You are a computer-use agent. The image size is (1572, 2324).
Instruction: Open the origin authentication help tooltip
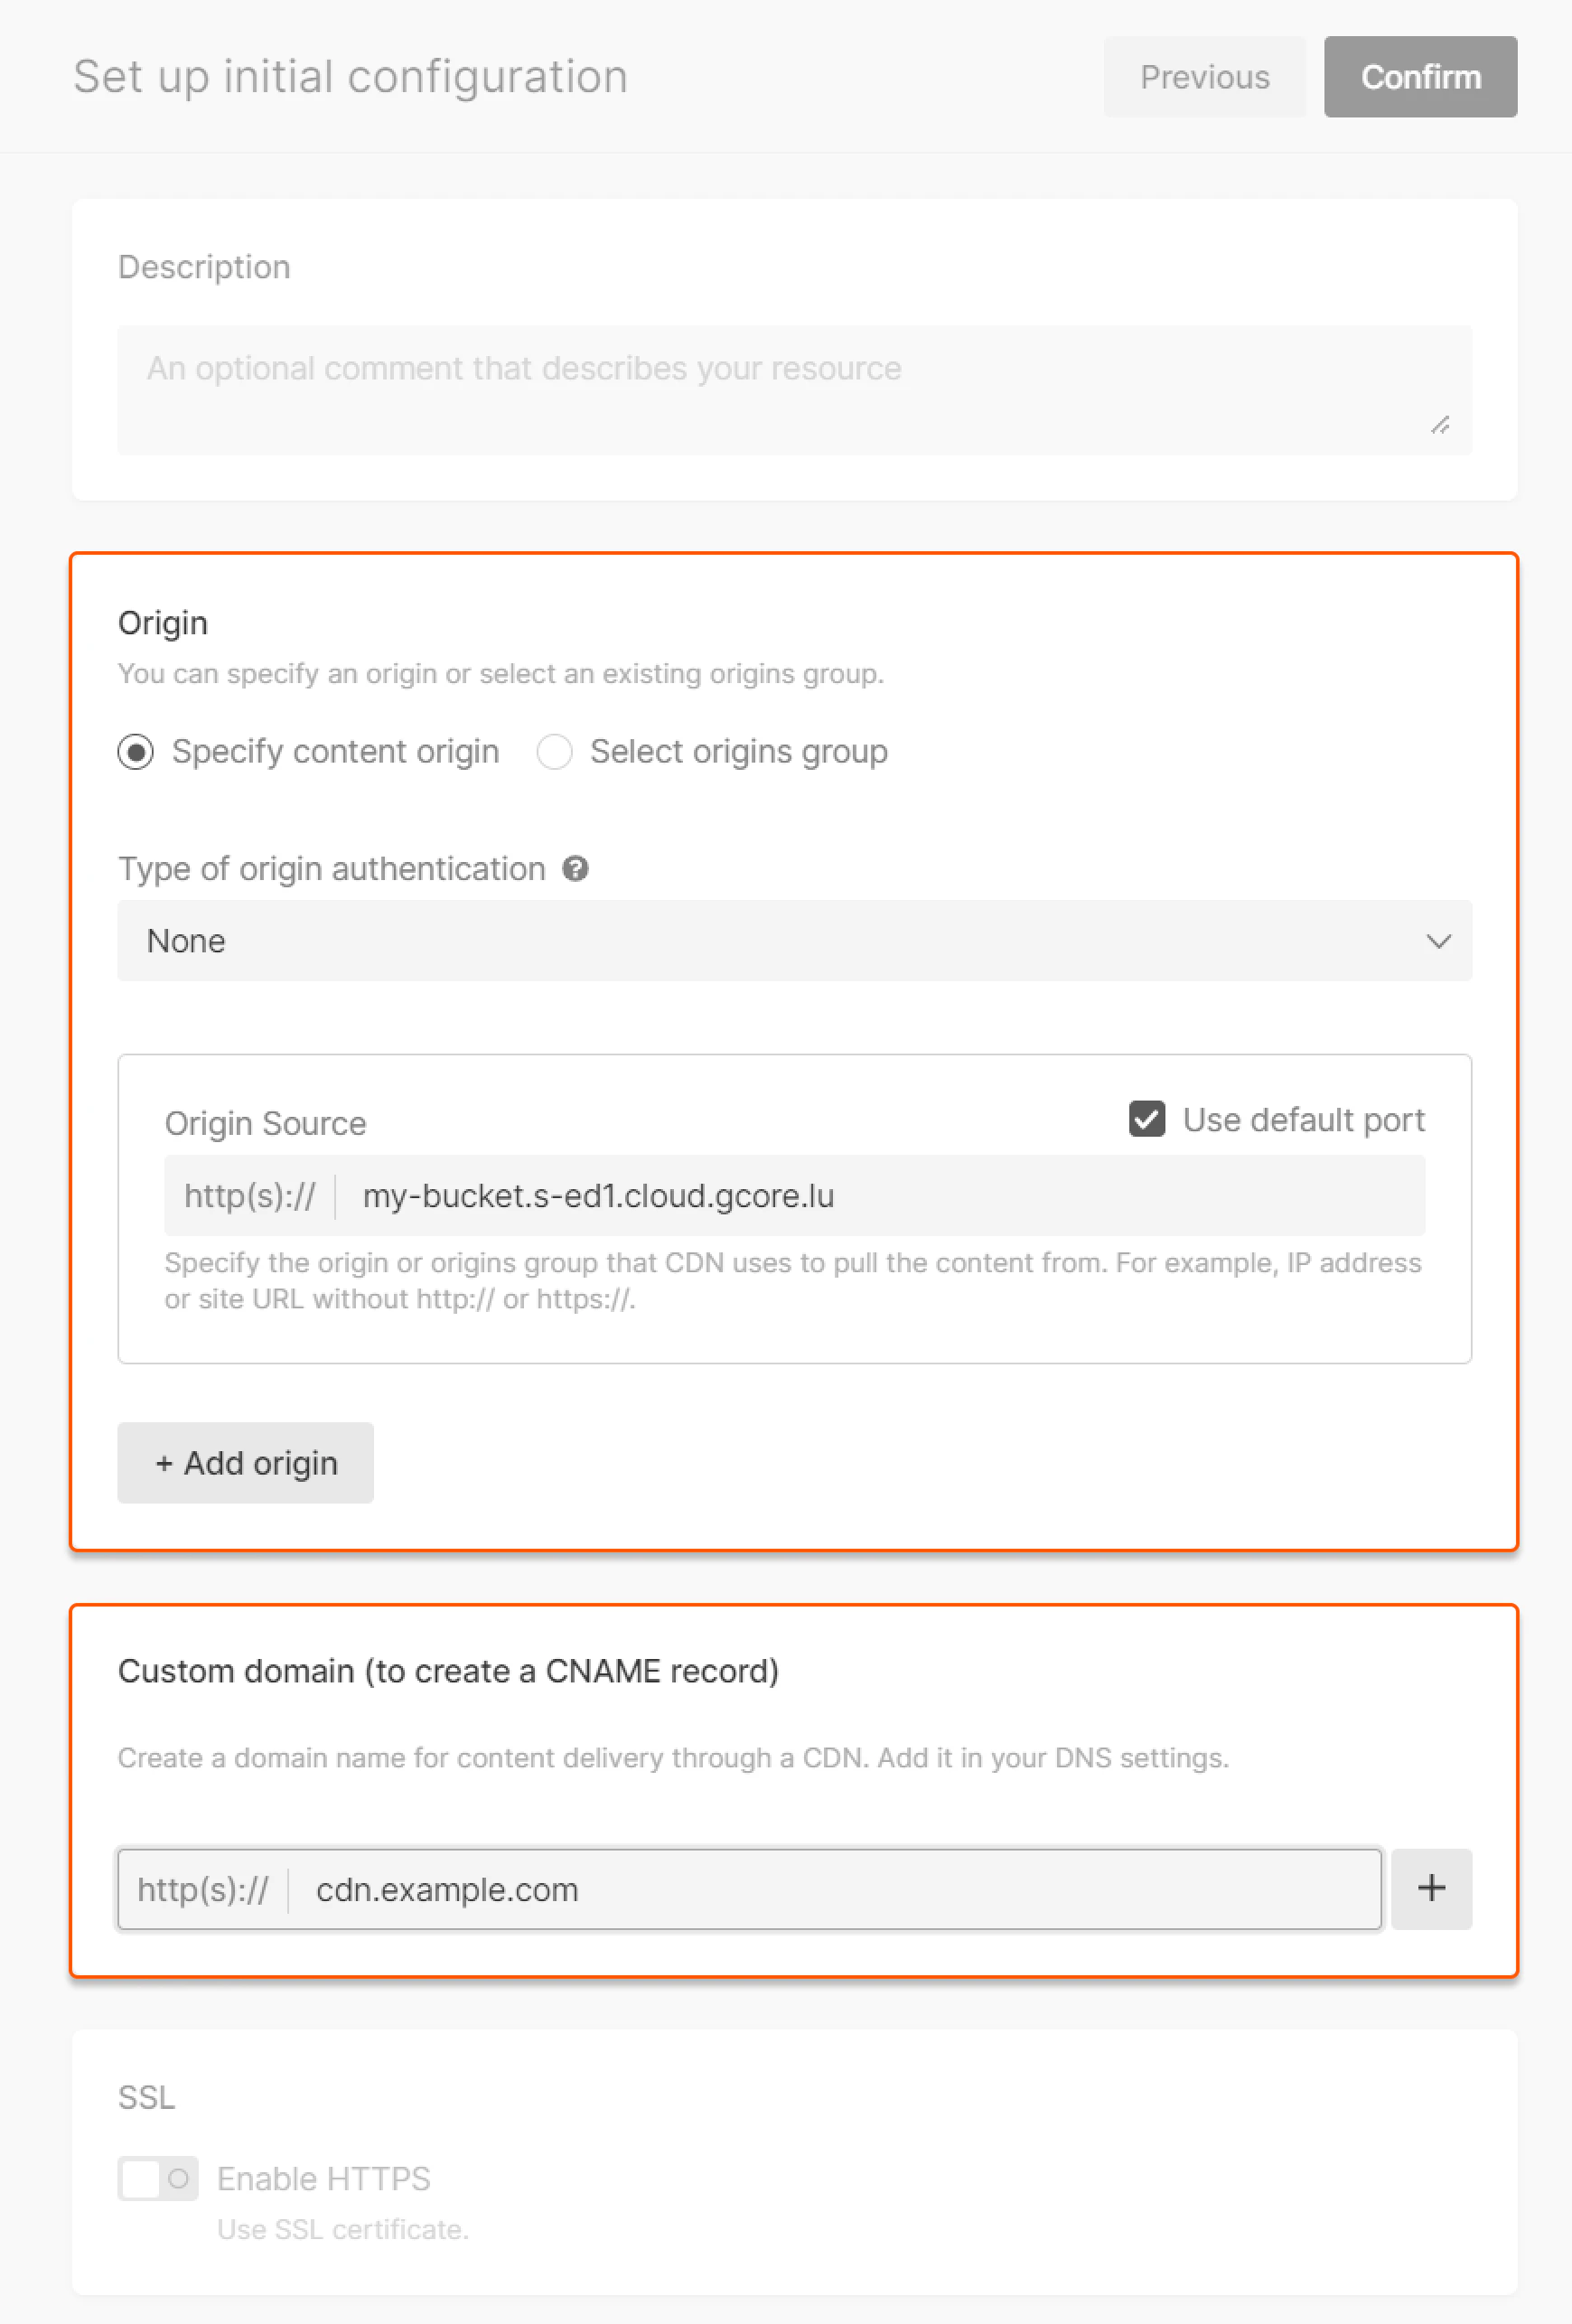coord(576,869)
